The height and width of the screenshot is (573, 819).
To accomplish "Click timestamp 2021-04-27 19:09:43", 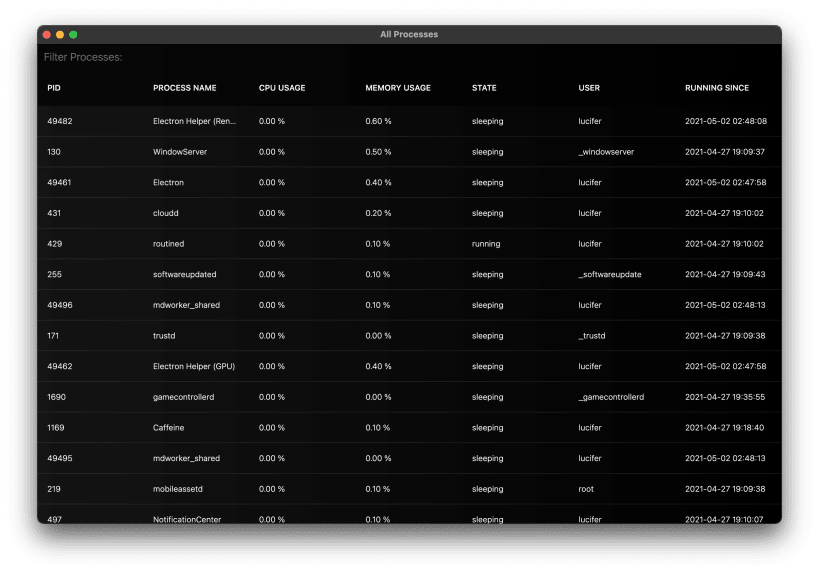I will 725,274.
